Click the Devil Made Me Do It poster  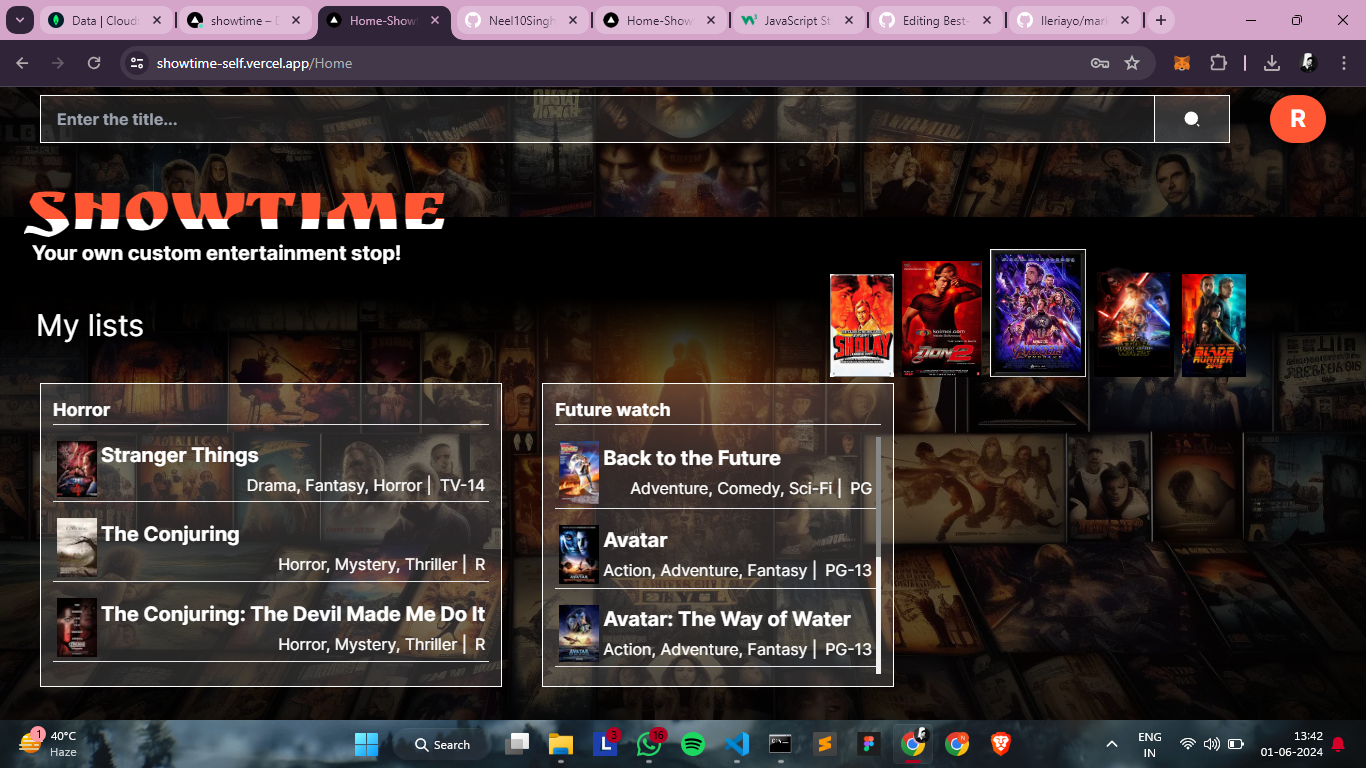pos(77,628)
